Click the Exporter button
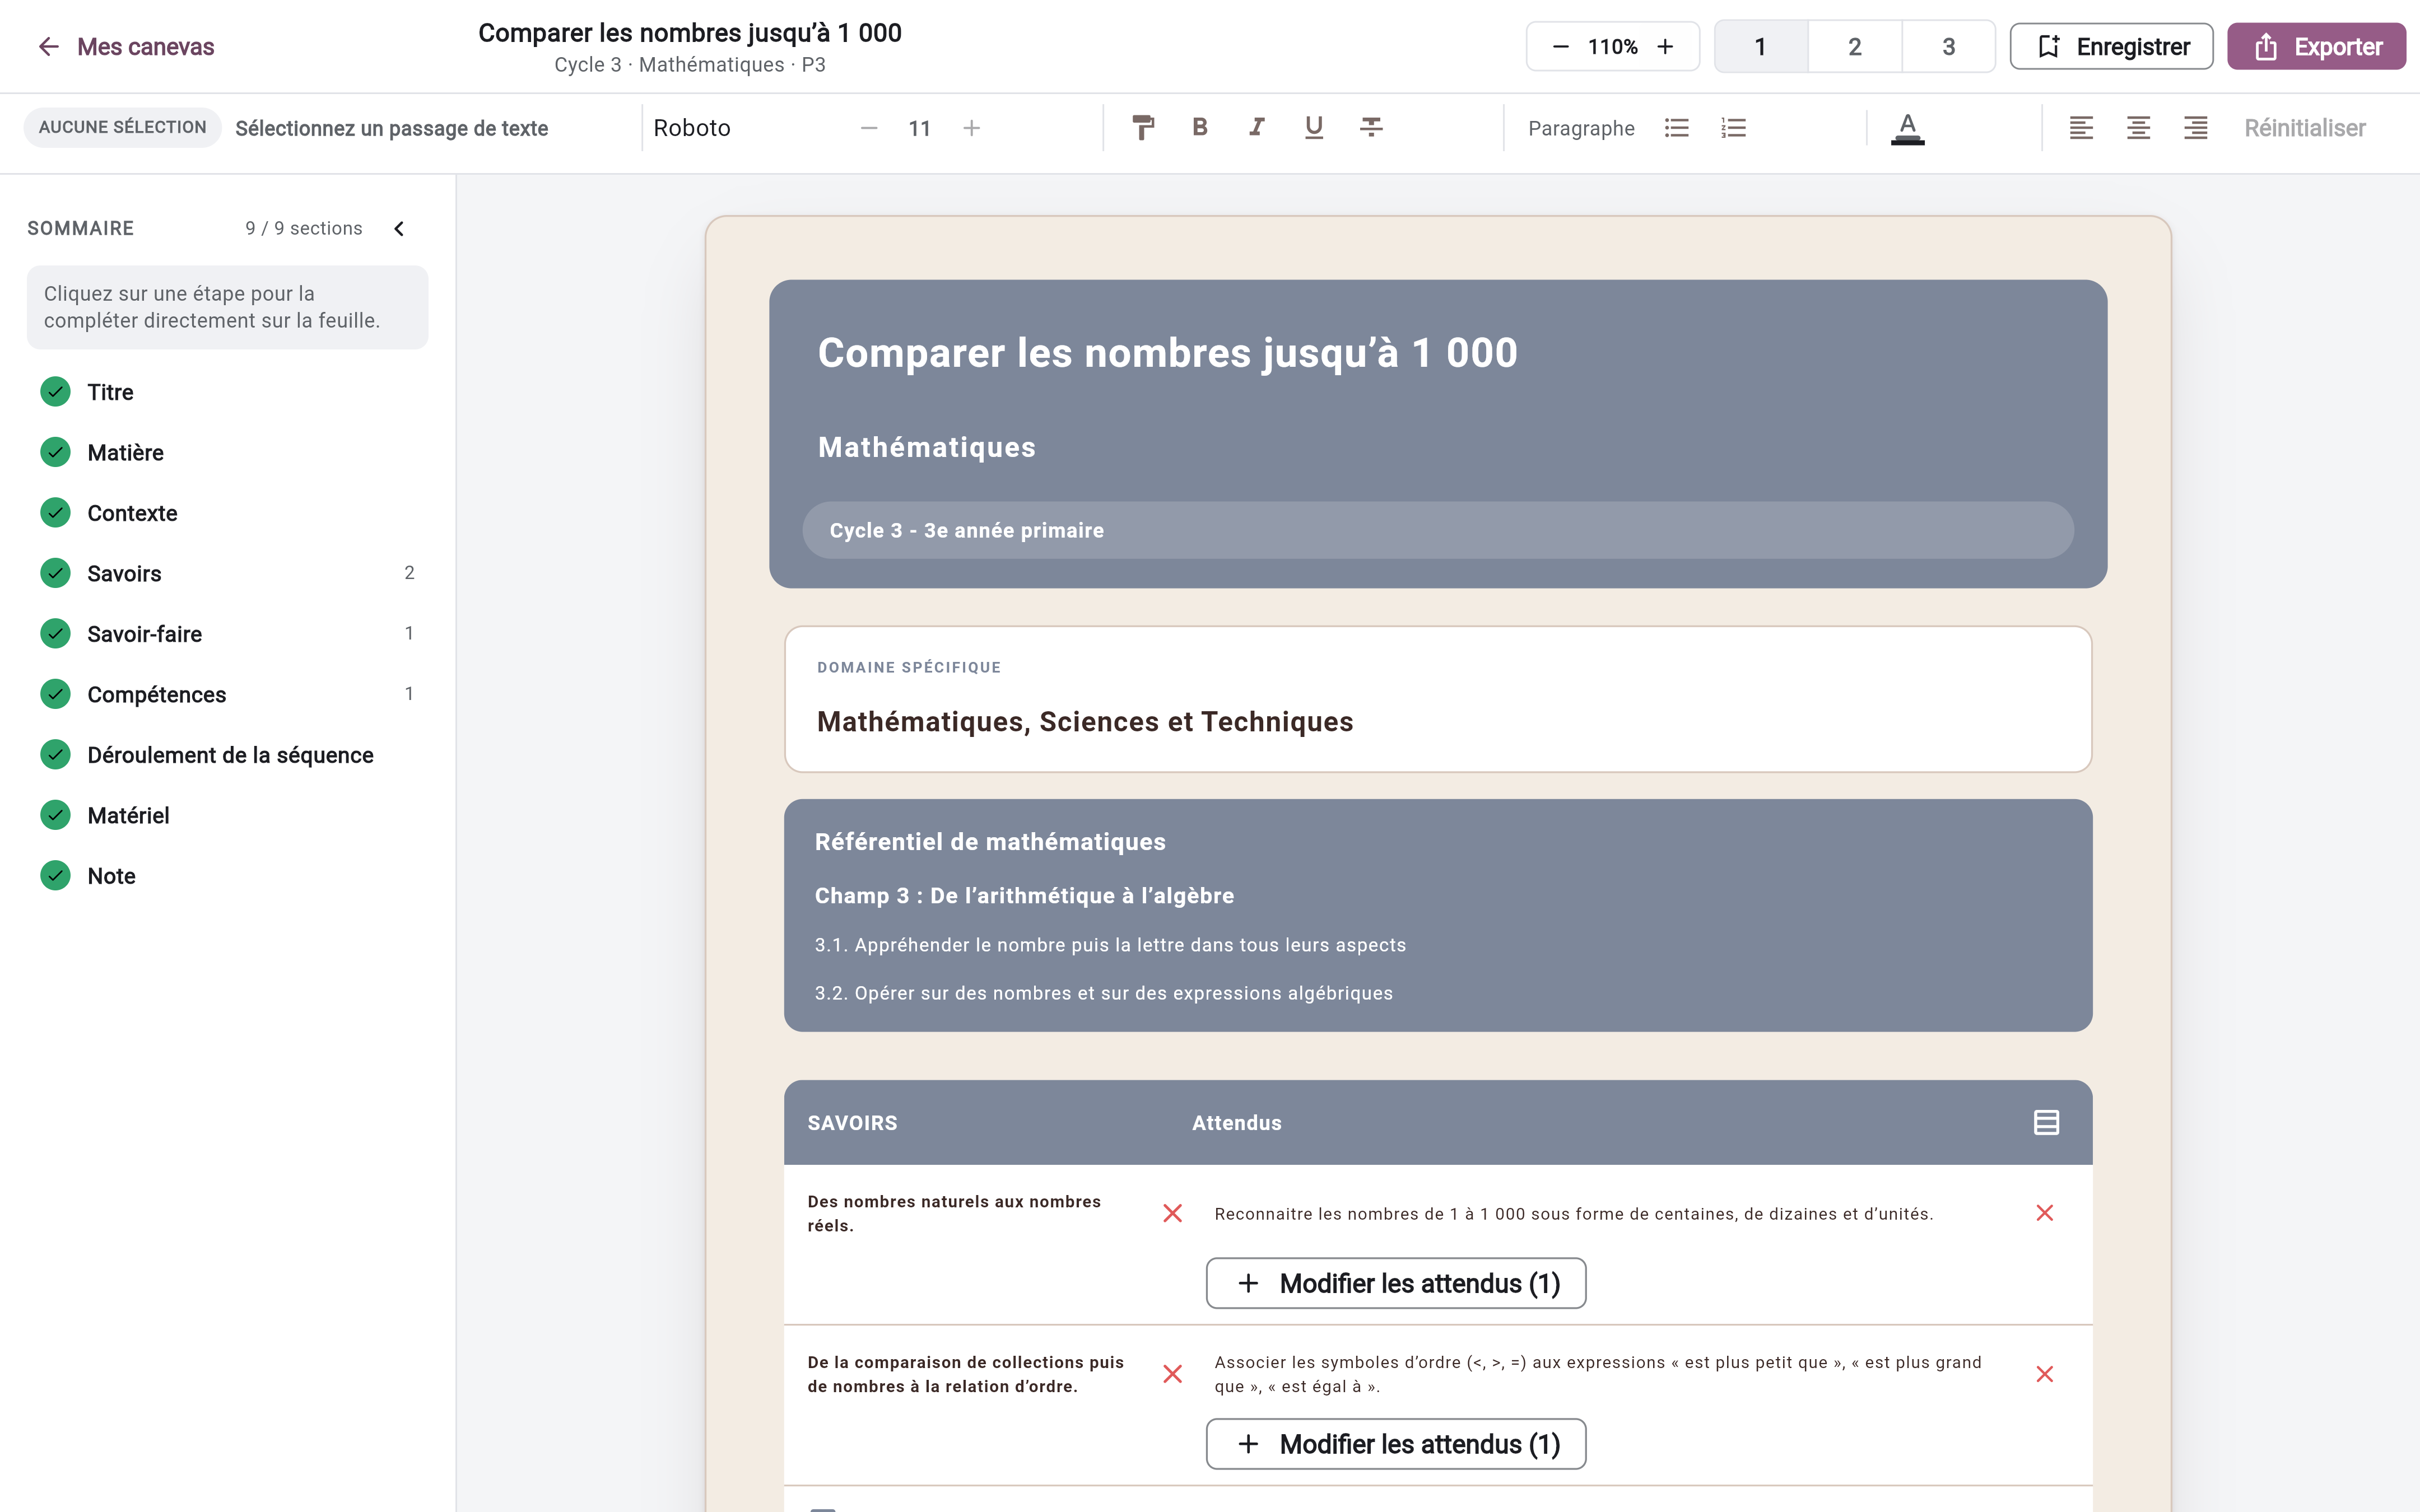The width and height of the screenshot is (2420, 1512). (2316, 47)
